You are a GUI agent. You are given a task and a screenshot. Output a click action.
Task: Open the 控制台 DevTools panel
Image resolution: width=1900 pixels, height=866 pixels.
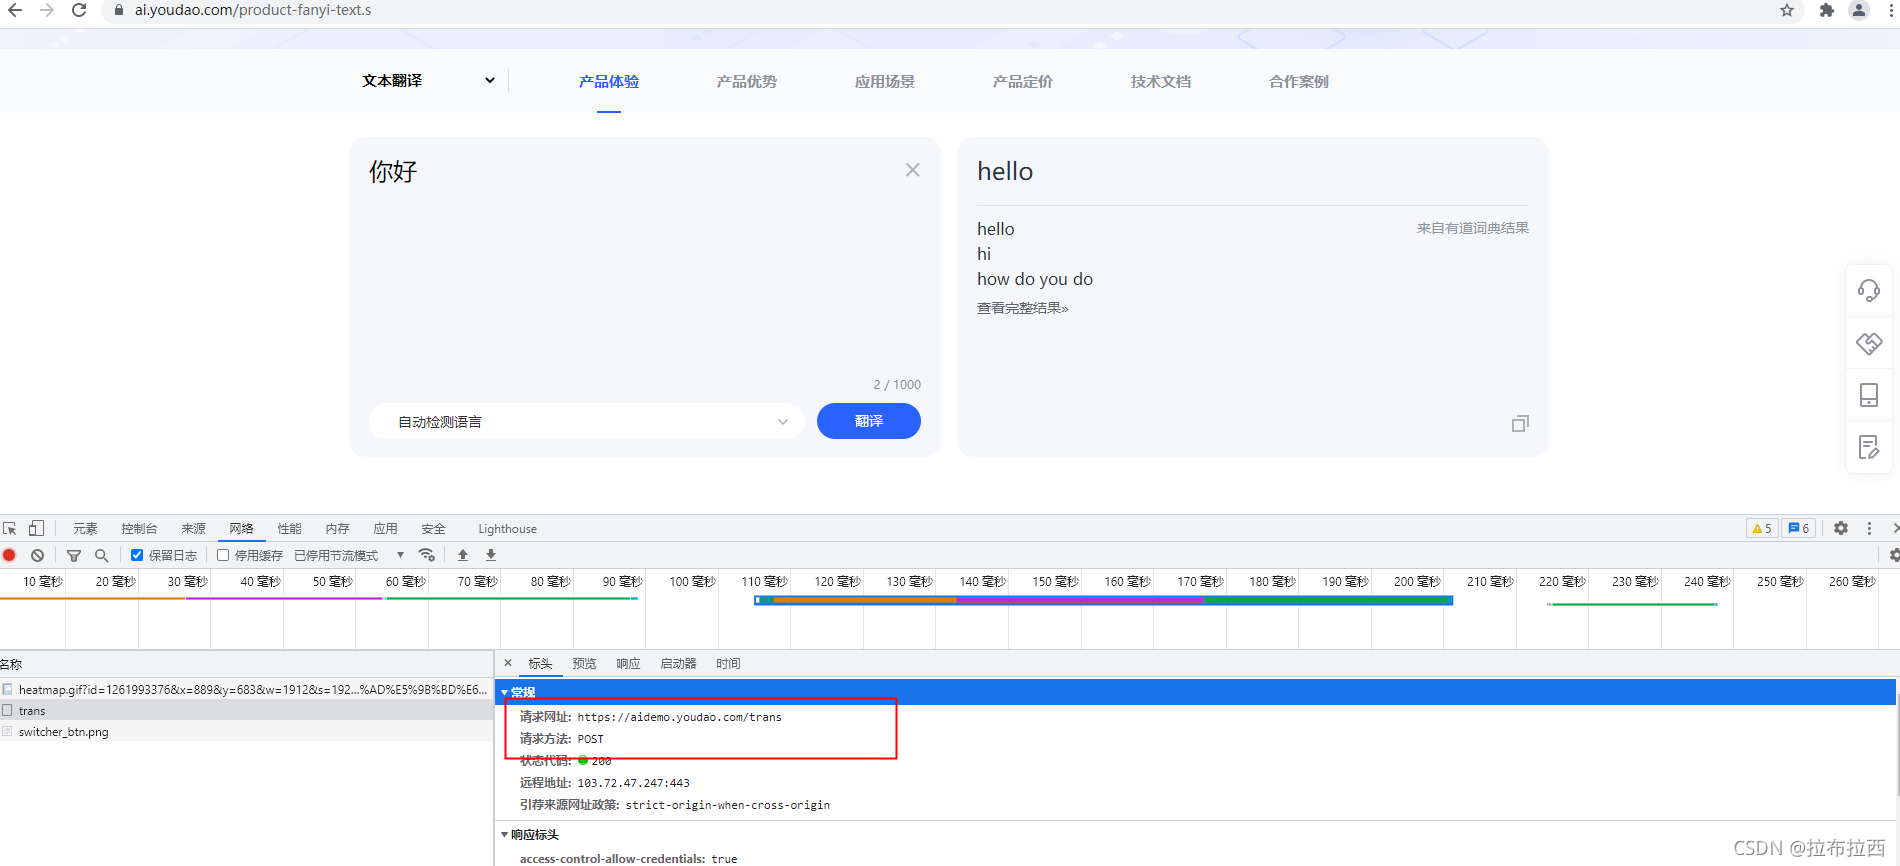[x=139, y=529]
